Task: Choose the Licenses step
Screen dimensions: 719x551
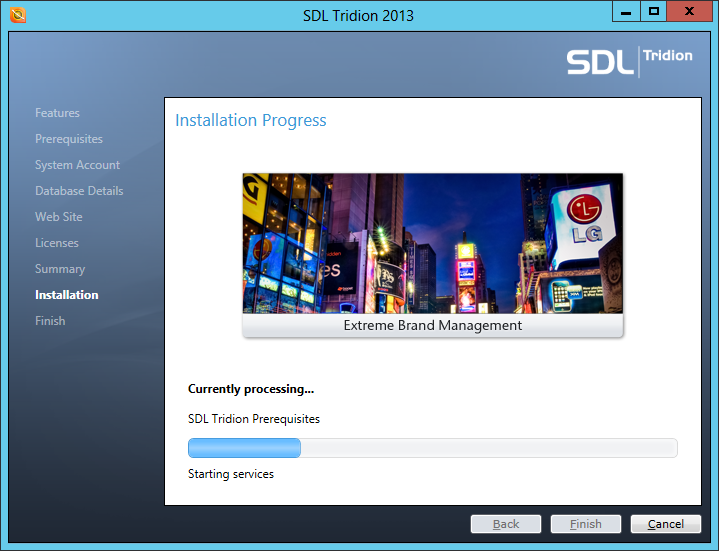Action: (57, 243)
